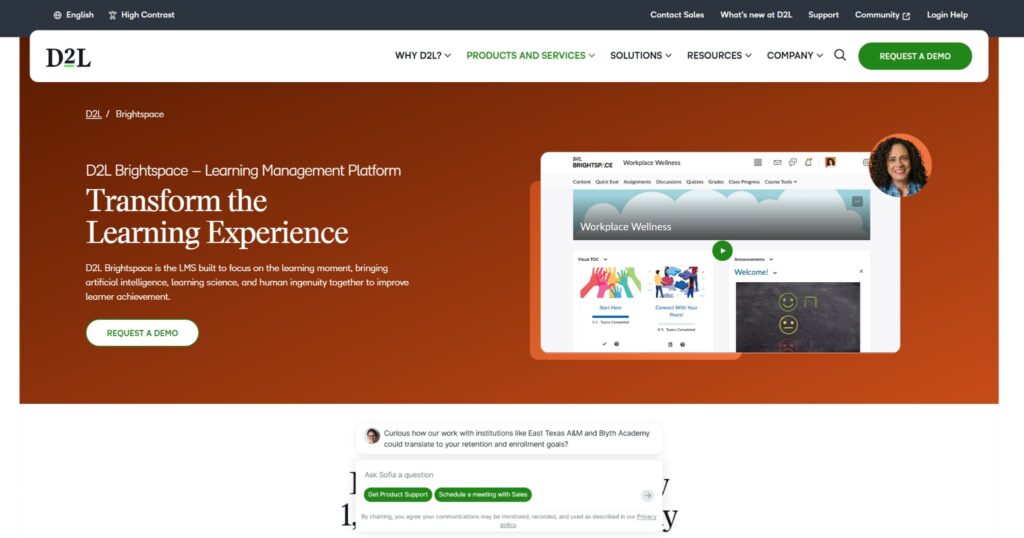Follow the D2L breadcrumb link

pos(93,114)
